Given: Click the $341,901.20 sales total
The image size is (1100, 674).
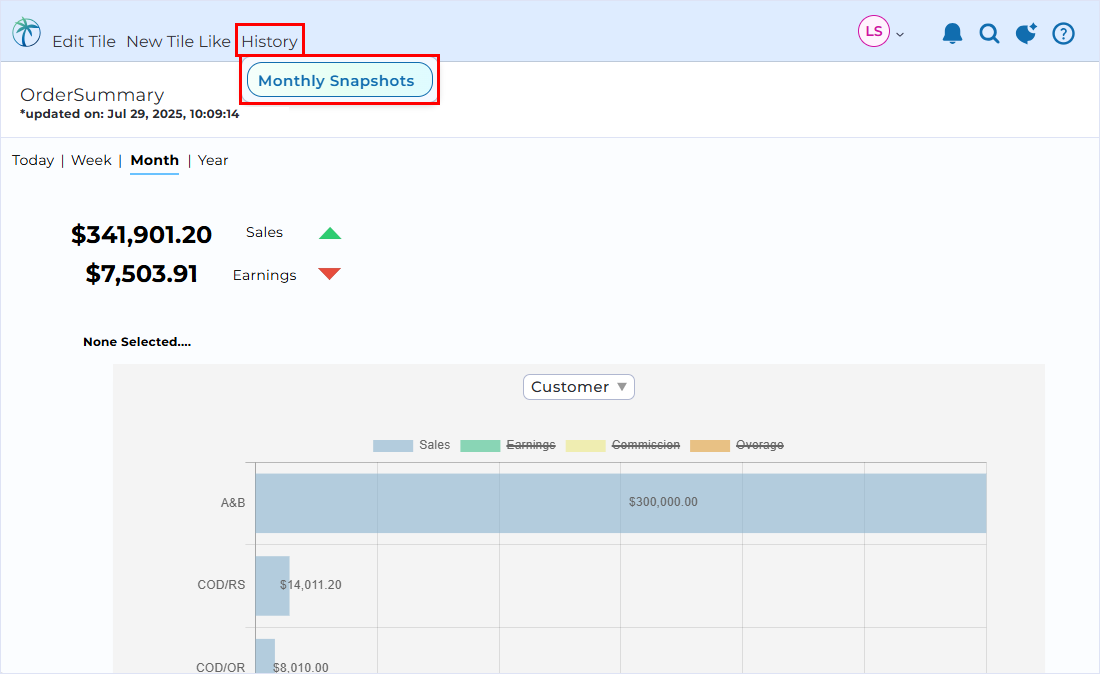Looking at the screenshot, I should coord(141,234).
